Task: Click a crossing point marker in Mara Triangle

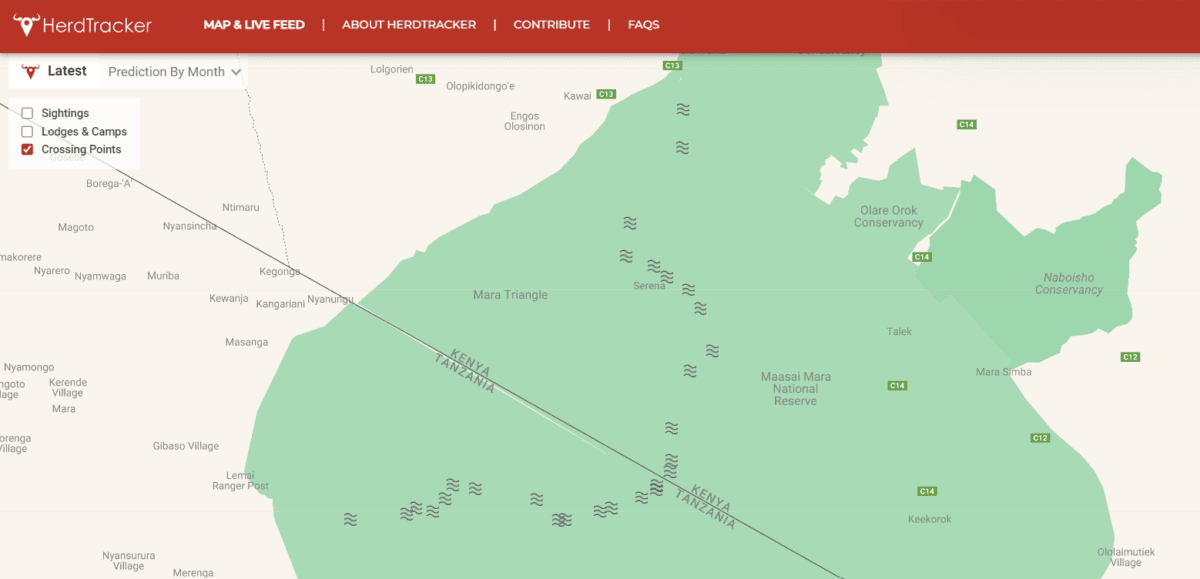Action: pyautogui.click(x=625, y=255)
